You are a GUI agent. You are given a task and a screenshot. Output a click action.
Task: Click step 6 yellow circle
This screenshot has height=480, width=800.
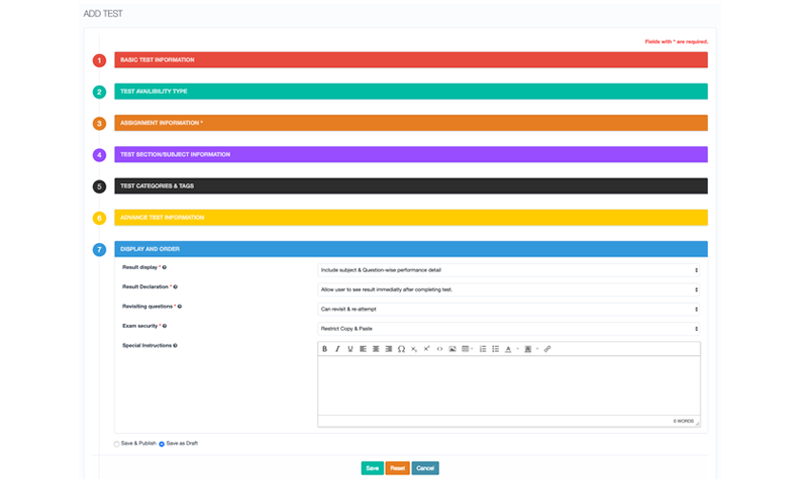click(x=99, y=218)
